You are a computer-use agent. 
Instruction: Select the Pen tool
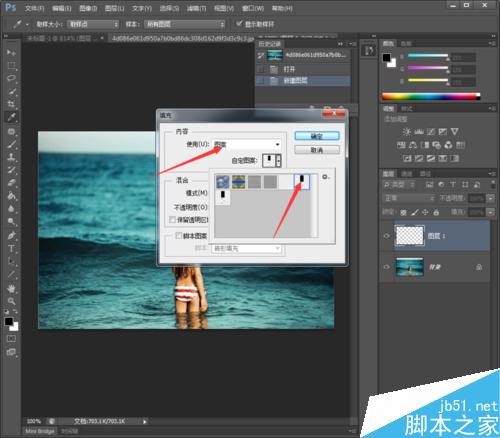coord(11,235)
